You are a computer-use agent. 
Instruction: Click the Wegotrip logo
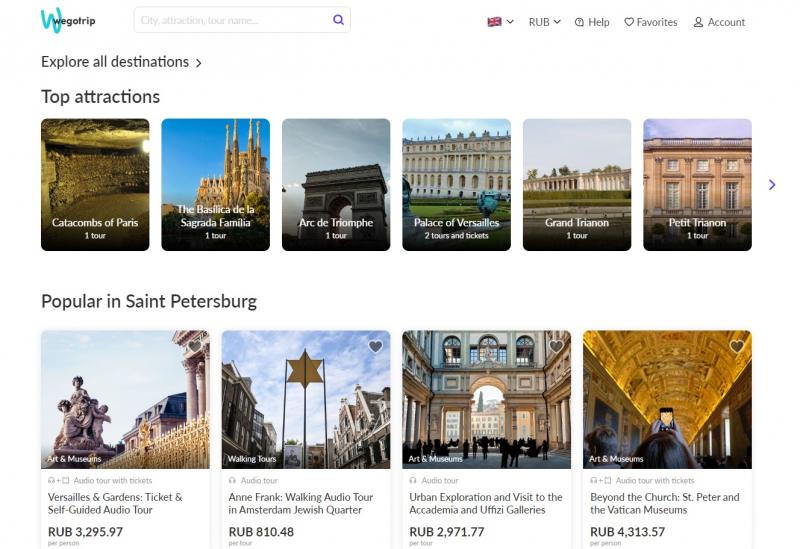[68, 20]
